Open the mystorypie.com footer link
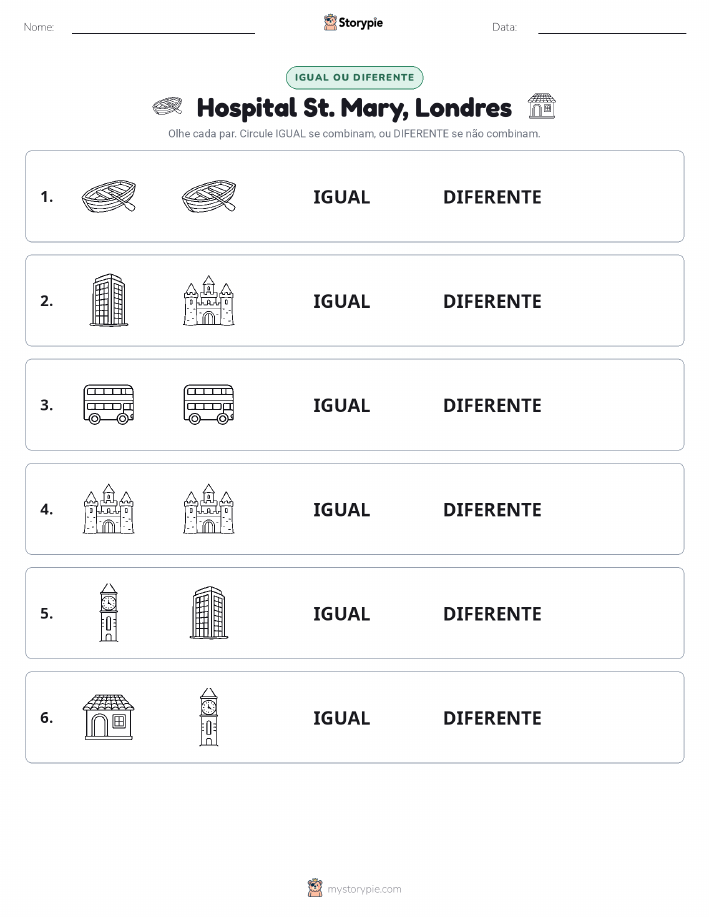 (364, 889)
